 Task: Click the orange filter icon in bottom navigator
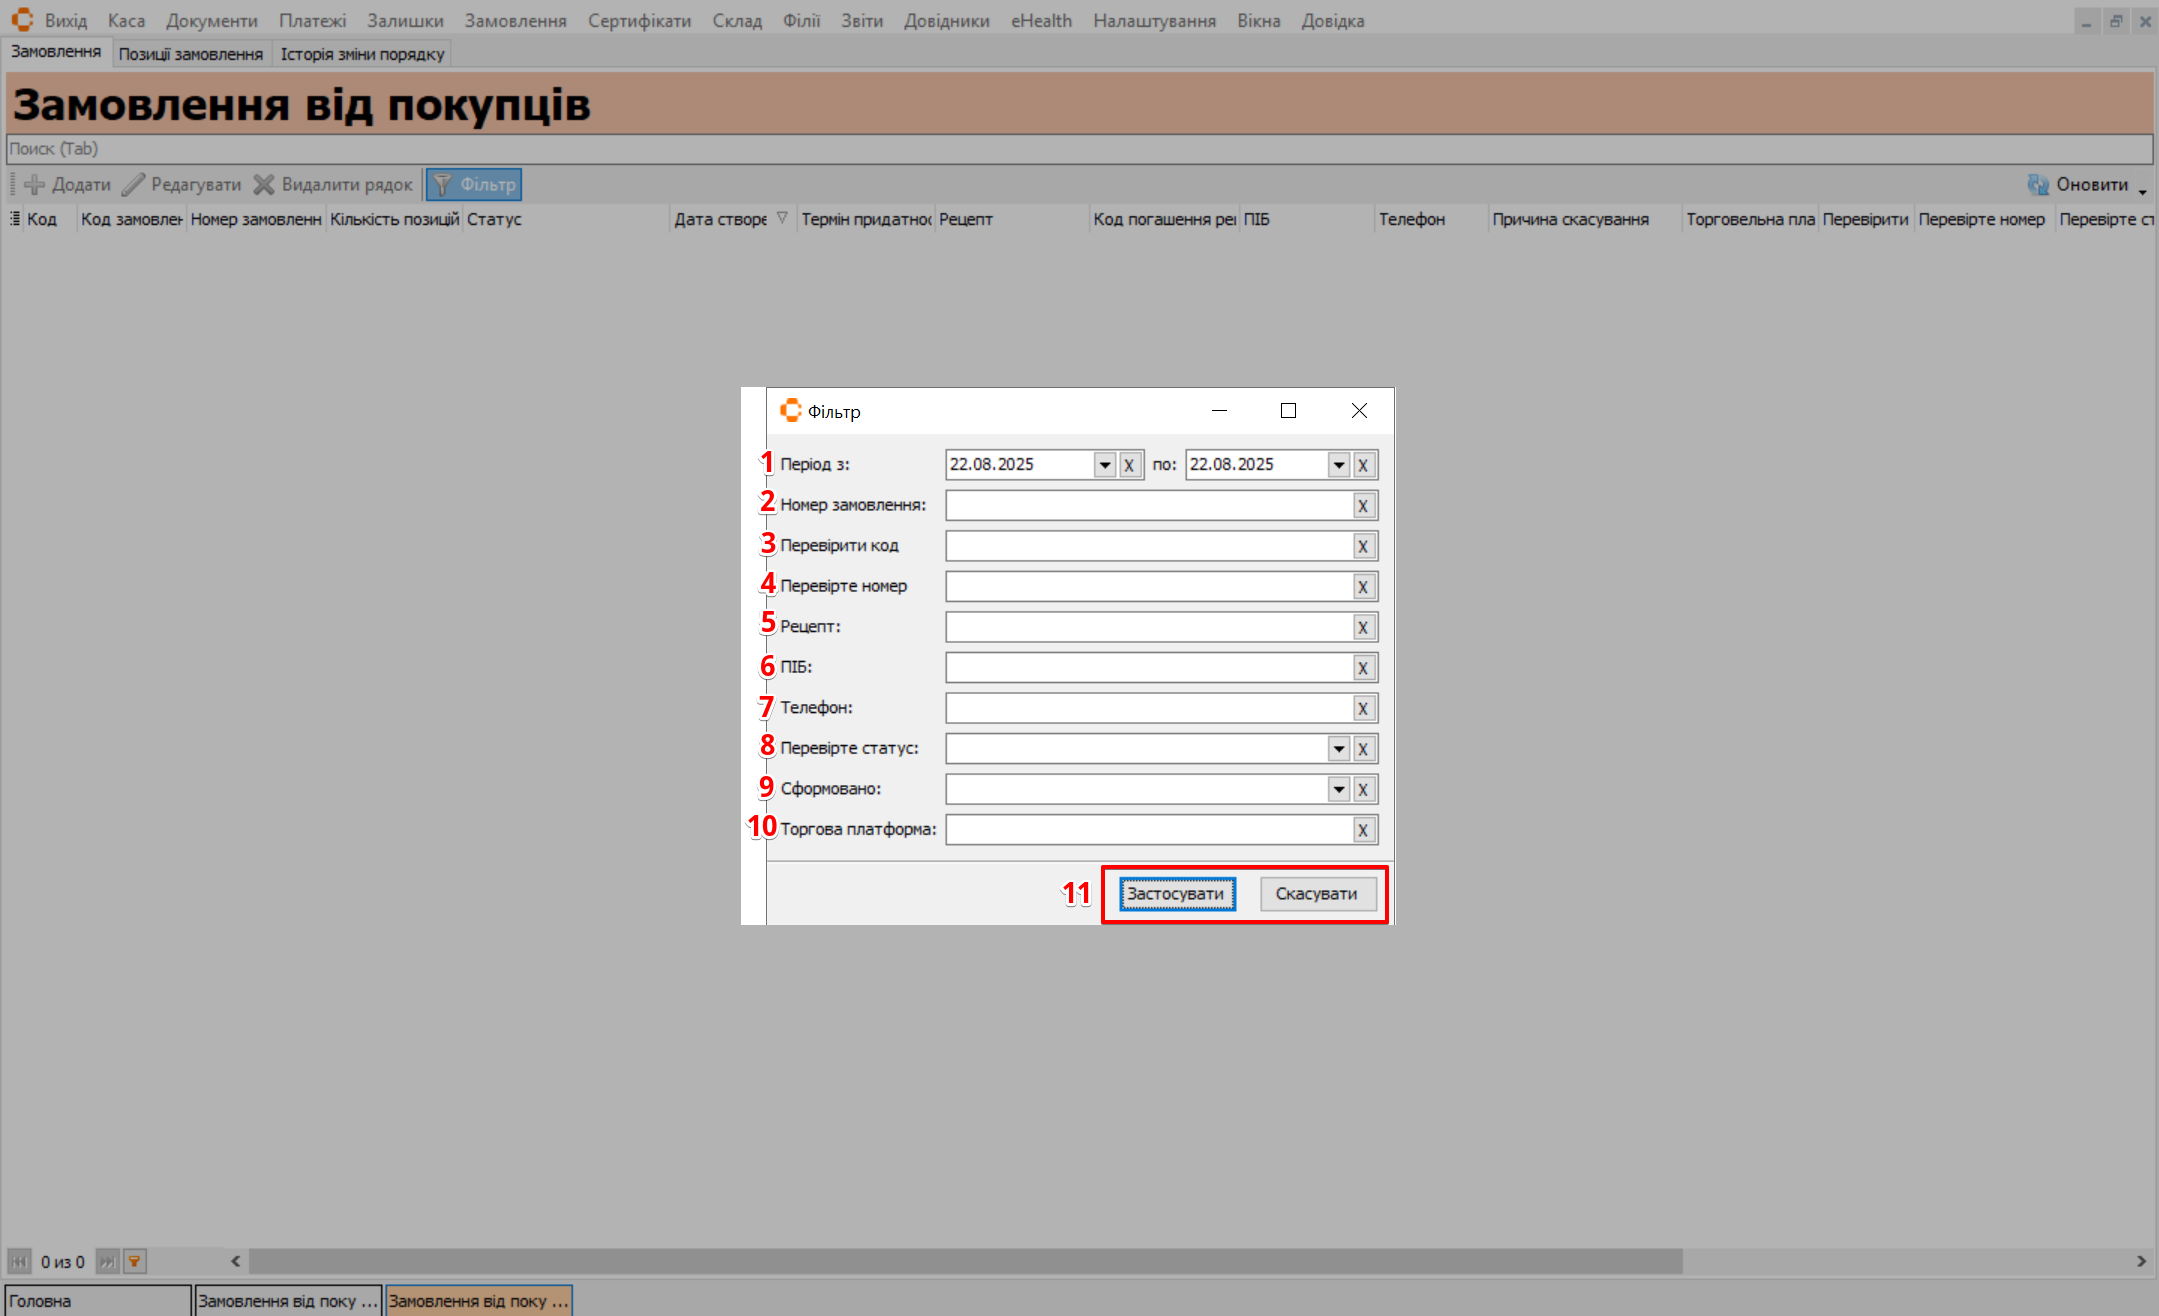pyautogui.click(x=134, y=1262)
